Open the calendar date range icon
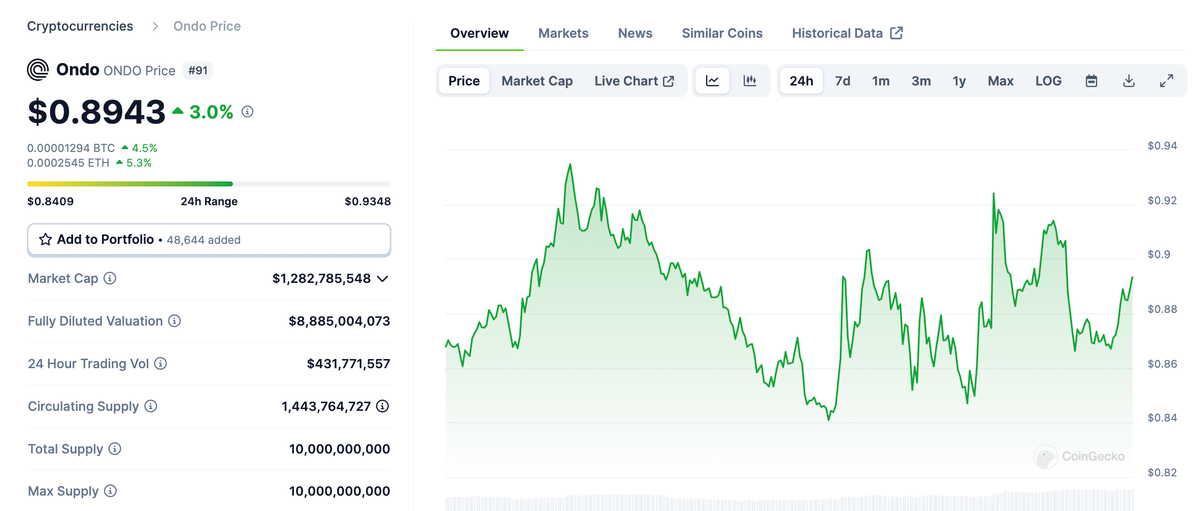1200x511 pixels. (x=1091, y=81)
